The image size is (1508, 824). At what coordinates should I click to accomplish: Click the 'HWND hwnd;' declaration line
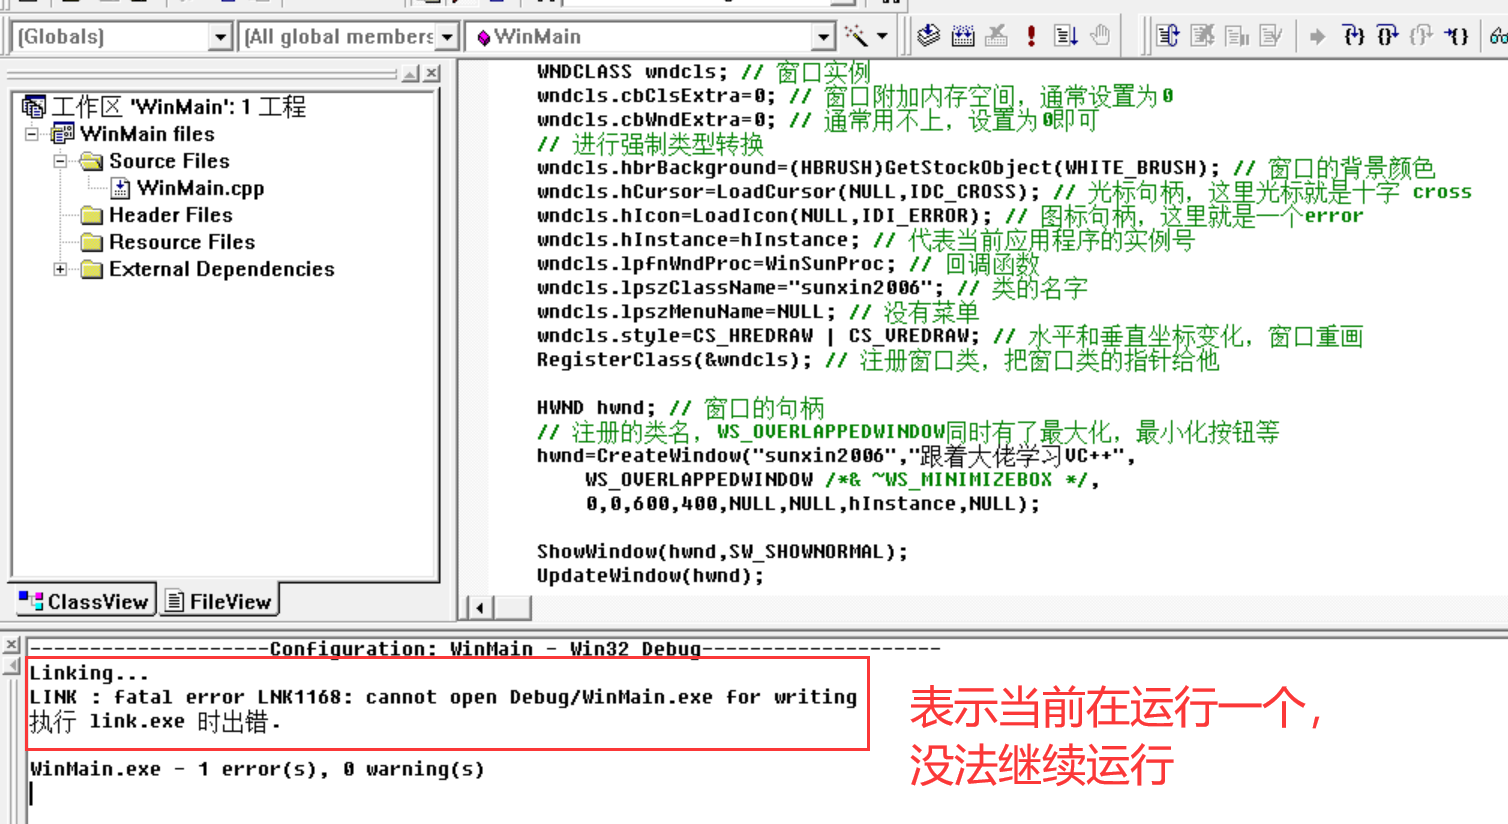click(x=680, y=408)
